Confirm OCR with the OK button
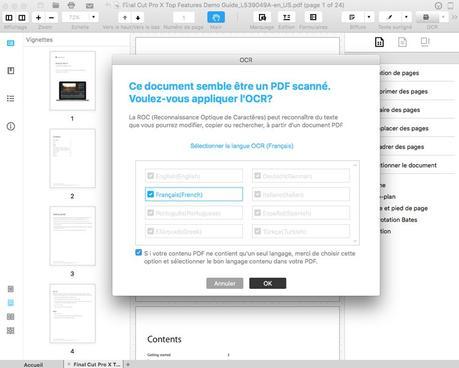 268,283
